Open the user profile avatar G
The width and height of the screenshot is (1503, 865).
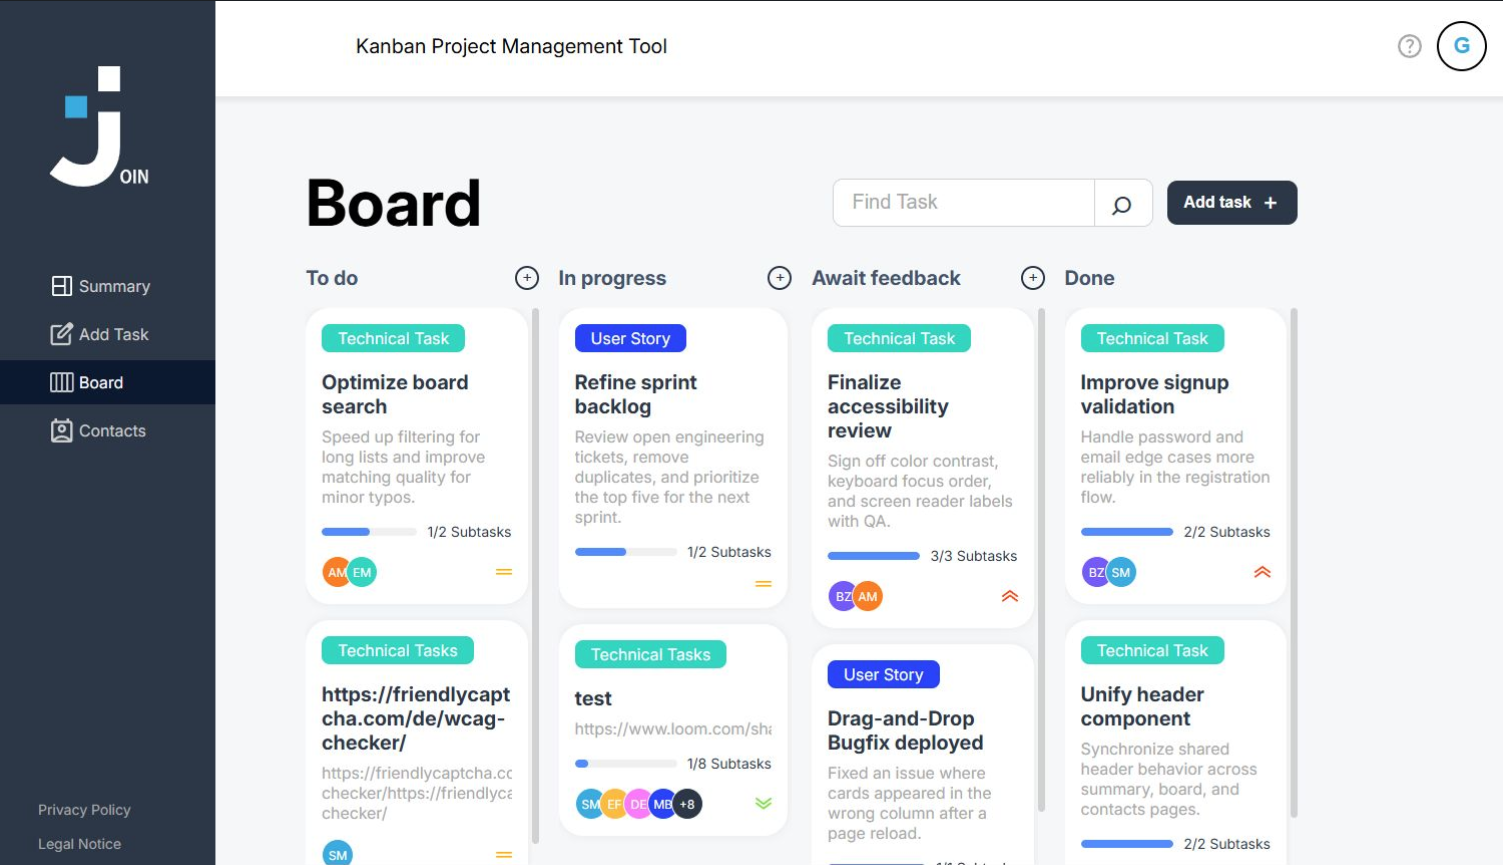click(x=1461, y=46)
